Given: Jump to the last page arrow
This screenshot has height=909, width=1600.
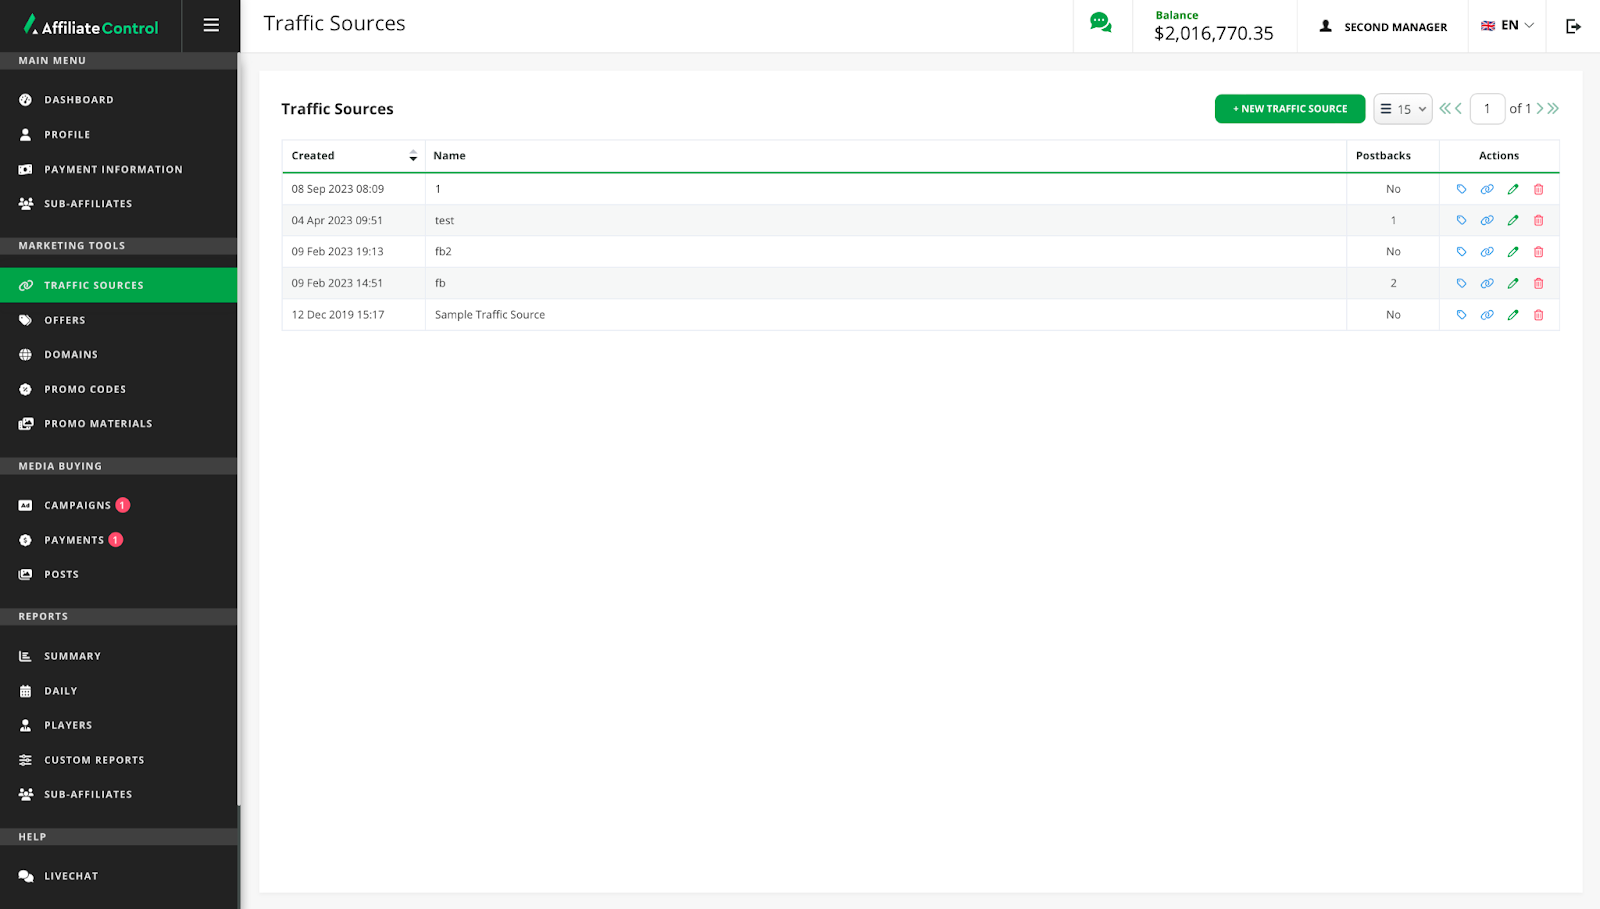Looking at the screenshot, I should 1554,109.
